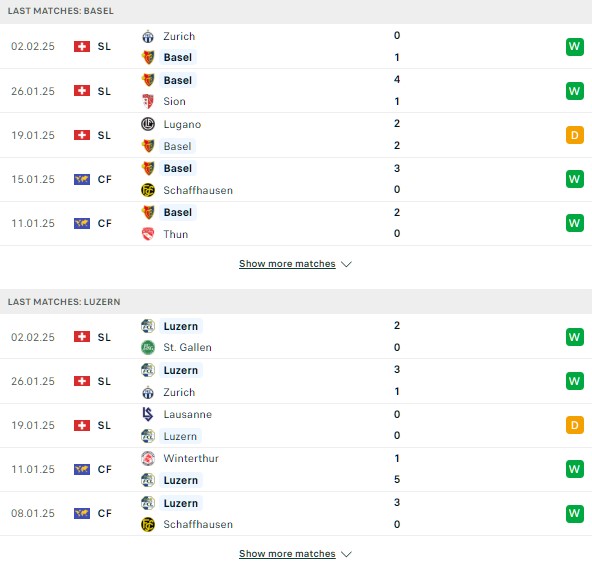This screenshot has height=571, width=592.
Task: Expand Show more matches under Basel
Action: (287, 264)
